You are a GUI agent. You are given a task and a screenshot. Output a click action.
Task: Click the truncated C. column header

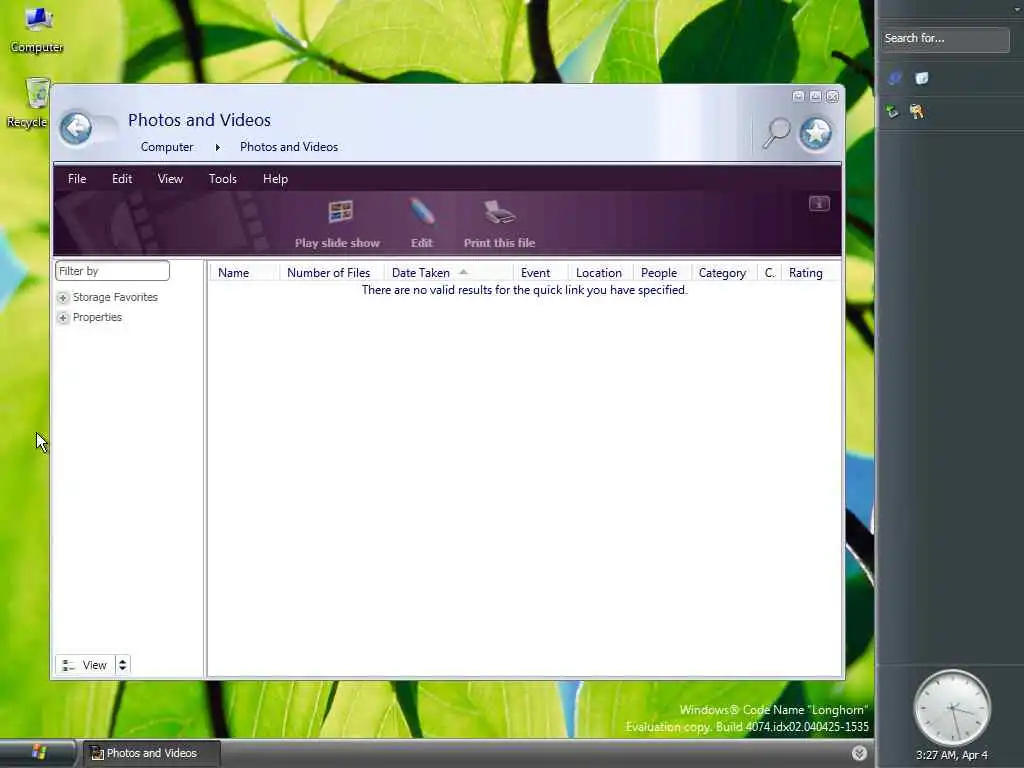point(769,273)
